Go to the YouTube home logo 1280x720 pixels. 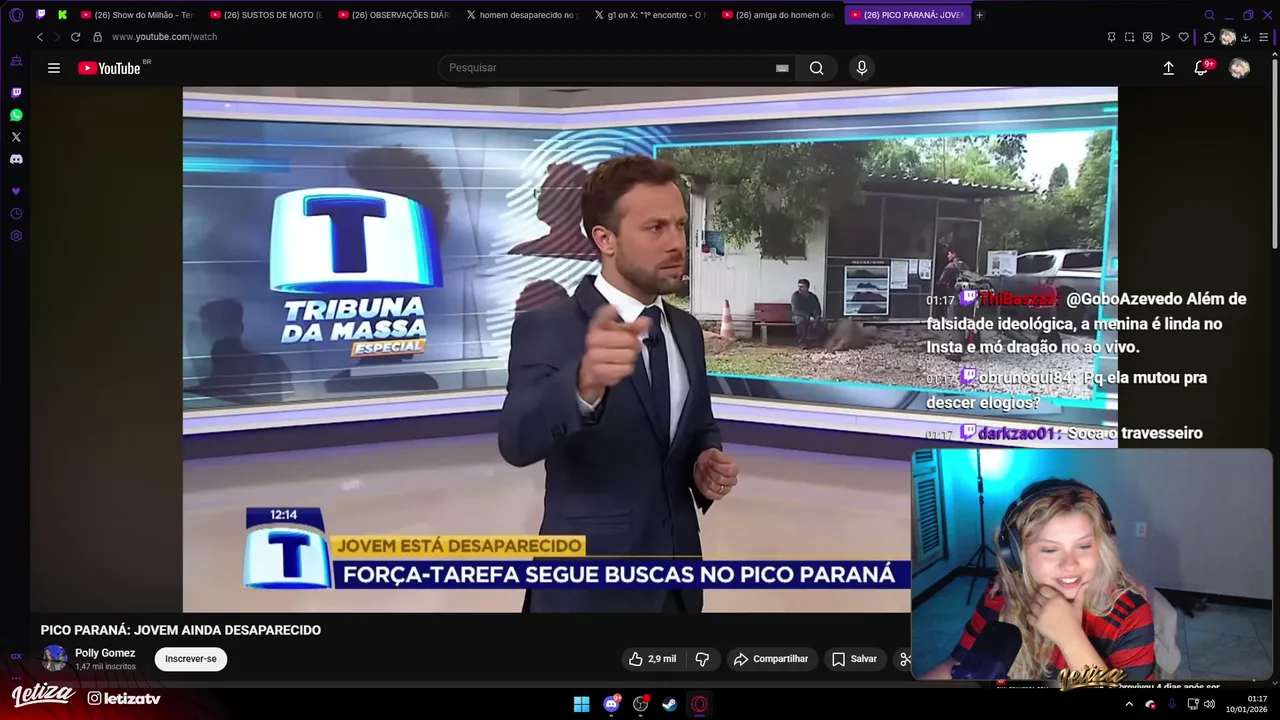point(109,68)
